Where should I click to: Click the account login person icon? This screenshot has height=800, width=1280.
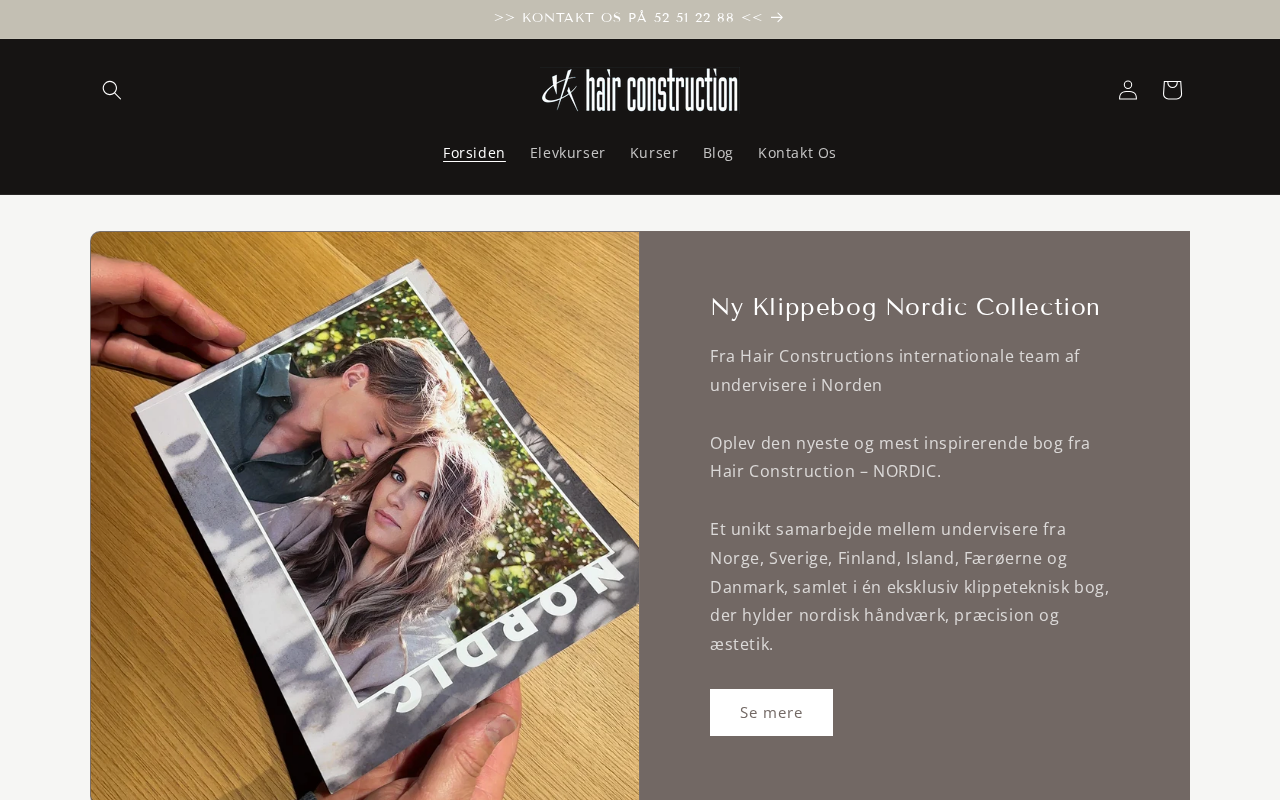pyautogui.click(x=1128, y=90)
